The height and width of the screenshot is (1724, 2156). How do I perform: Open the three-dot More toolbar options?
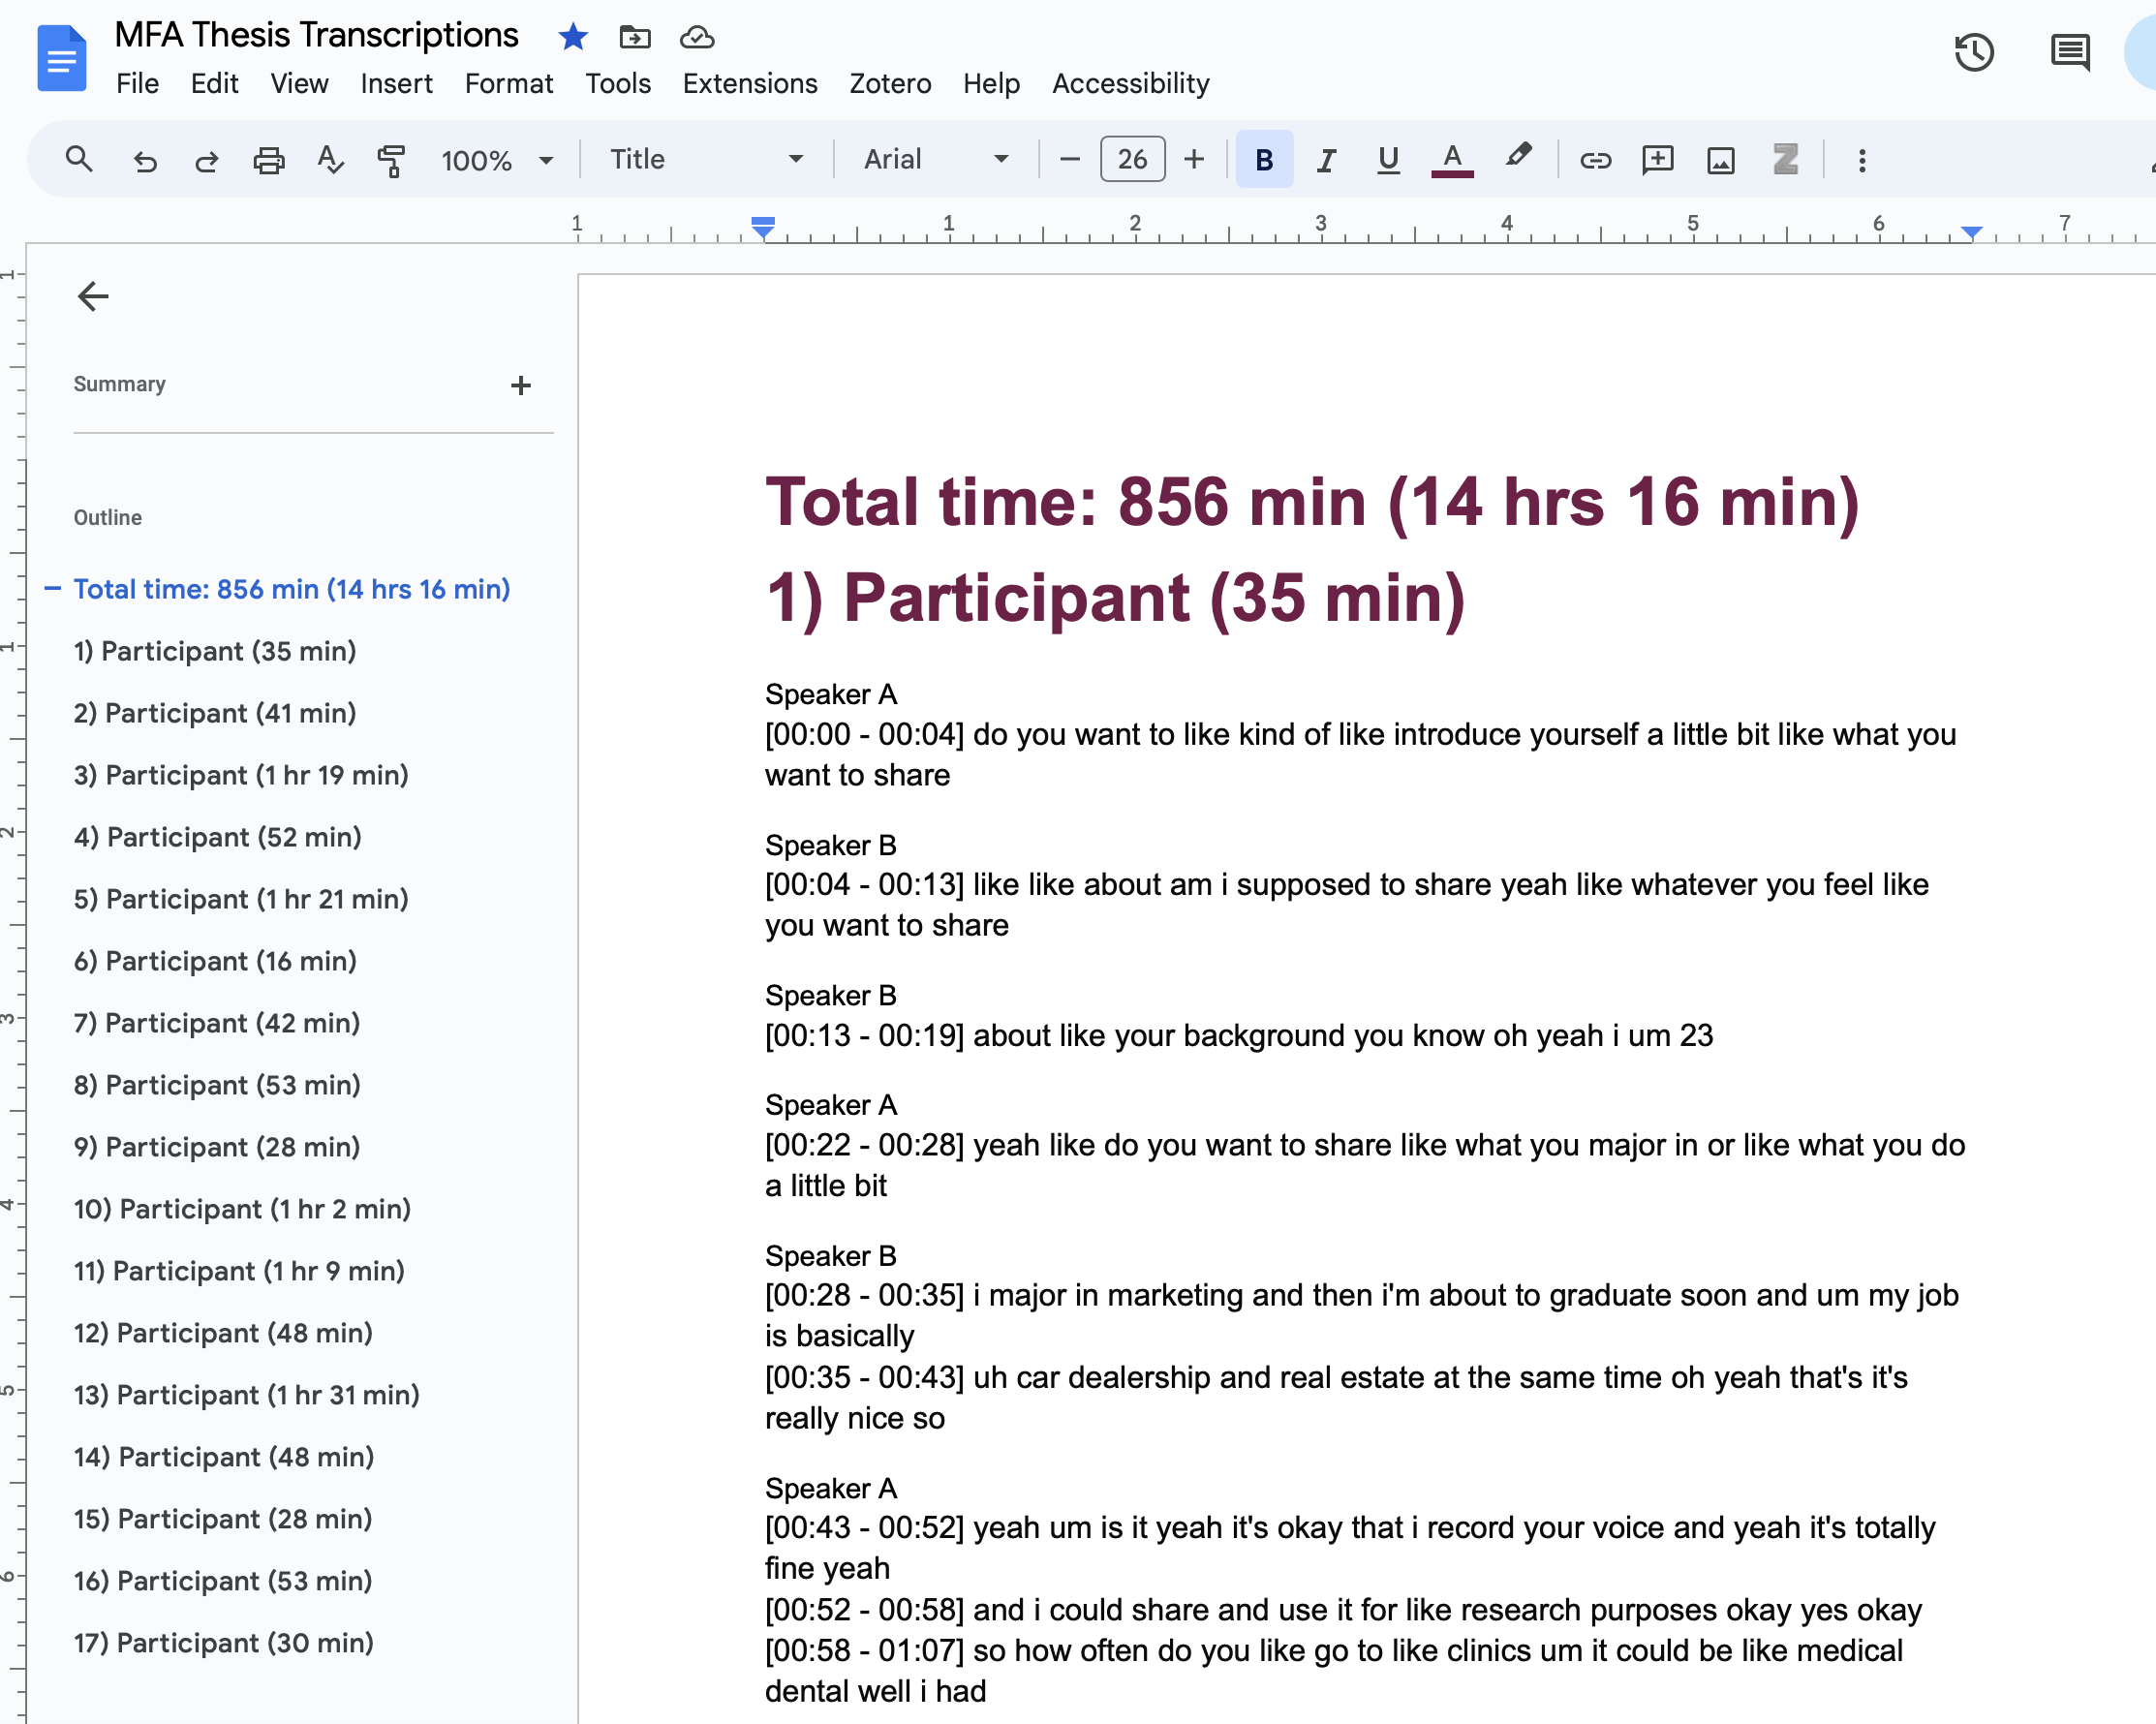click(x=1862, y=160)
